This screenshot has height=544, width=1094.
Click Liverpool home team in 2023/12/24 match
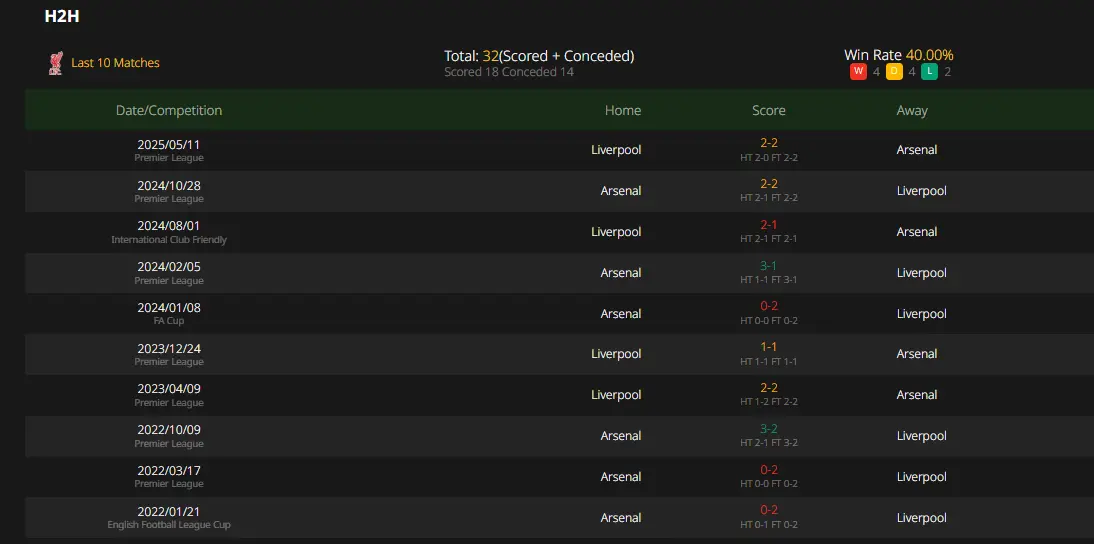(x=616, y=354)
